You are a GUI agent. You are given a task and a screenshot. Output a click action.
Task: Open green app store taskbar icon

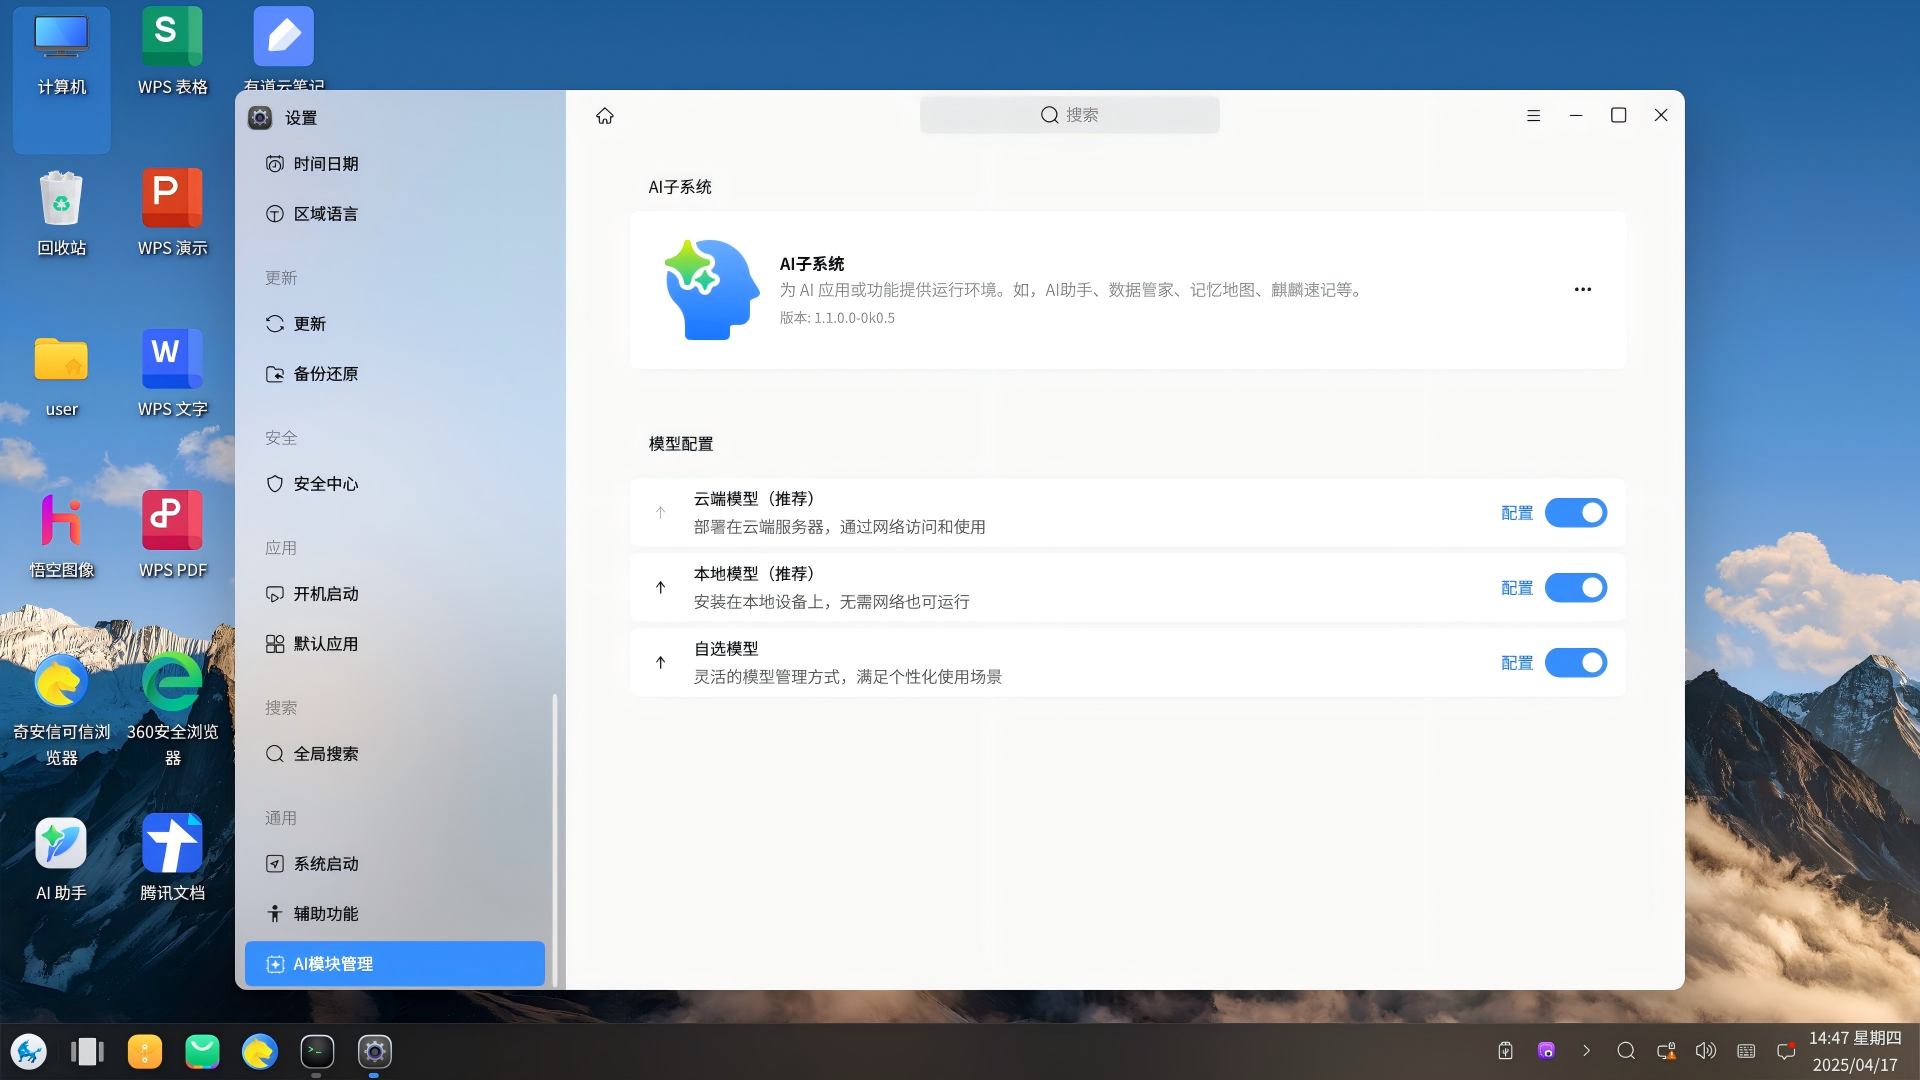pos(202,1051)
